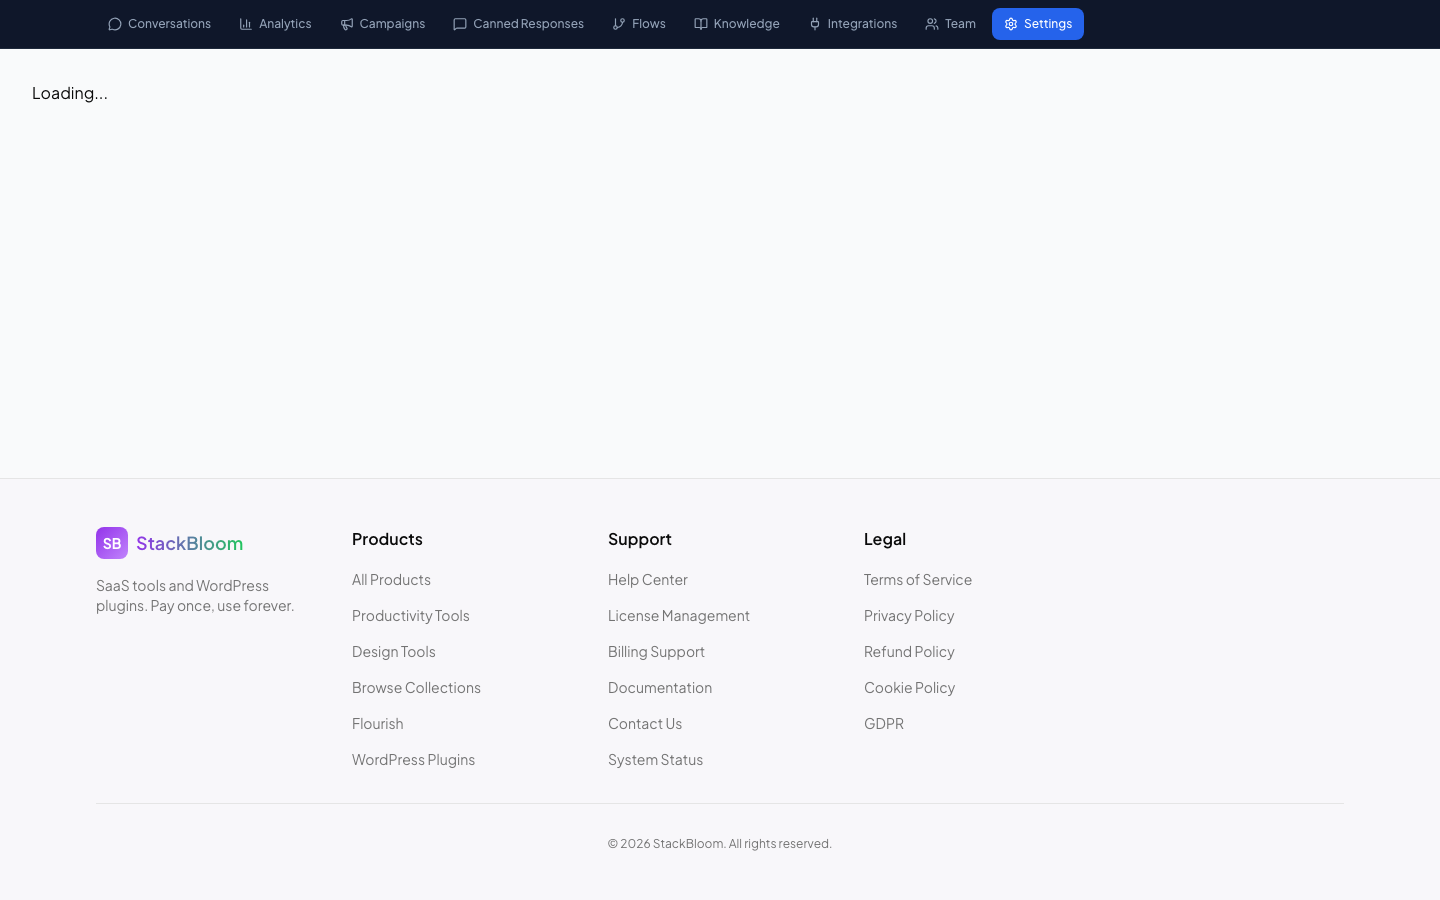The width and height of the screenshot is (1440, 900).
Task: Open Campaigns using the megaphone icon
Action: 347,24
